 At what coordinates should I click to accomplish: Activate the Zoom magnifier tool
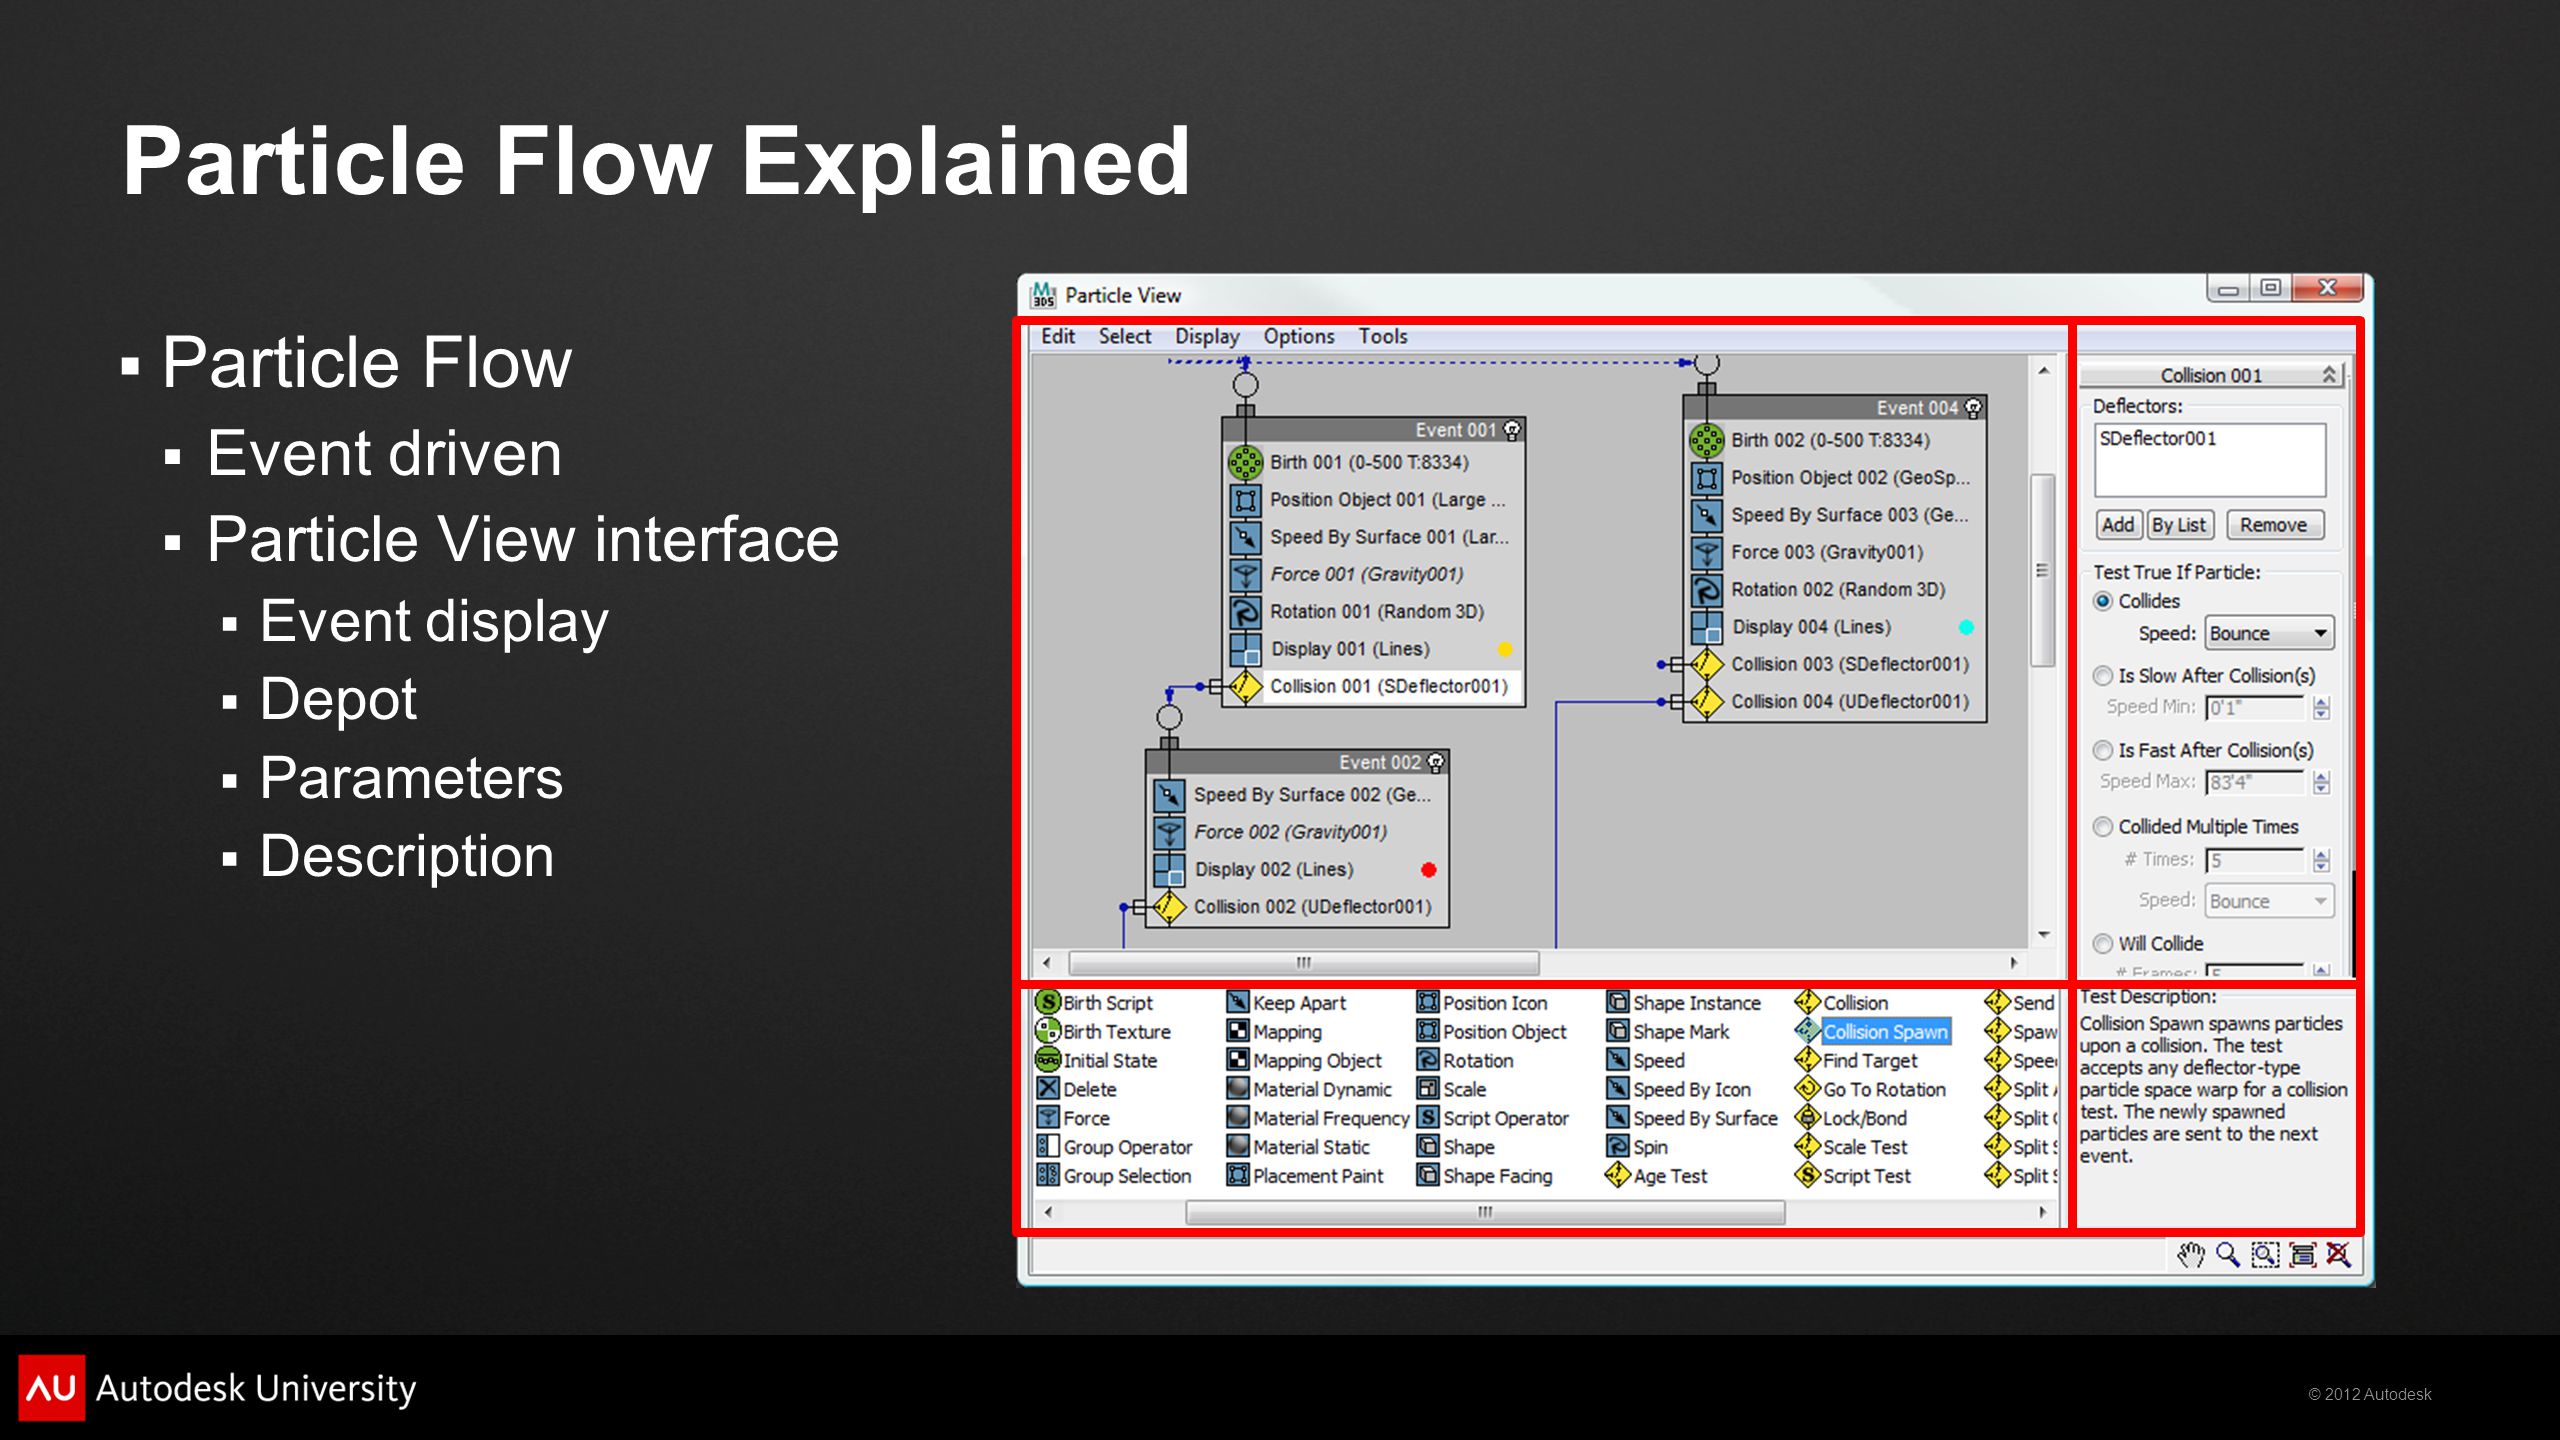pos(2228,1255)
